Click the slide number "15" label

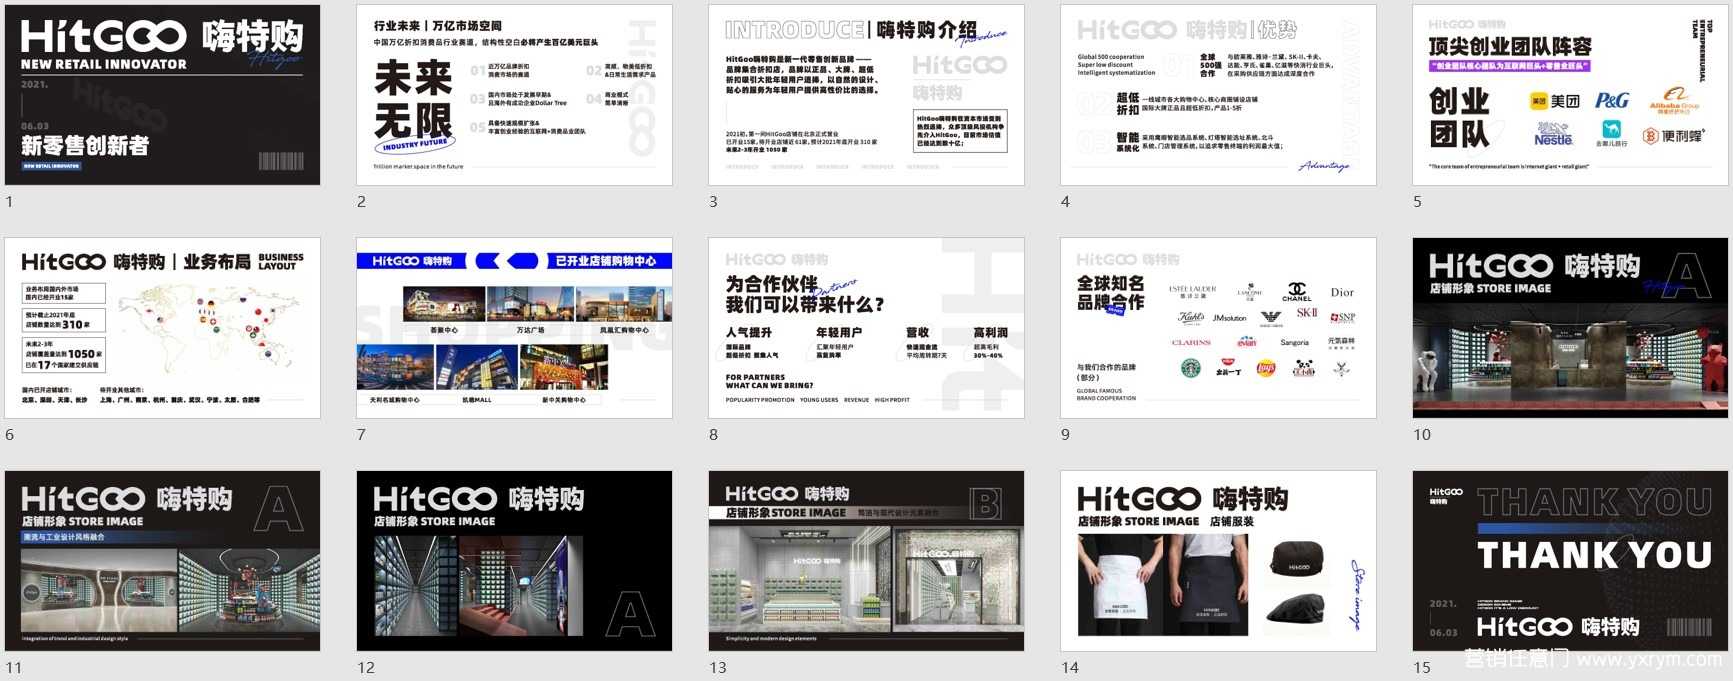[x=1422, y=668]
